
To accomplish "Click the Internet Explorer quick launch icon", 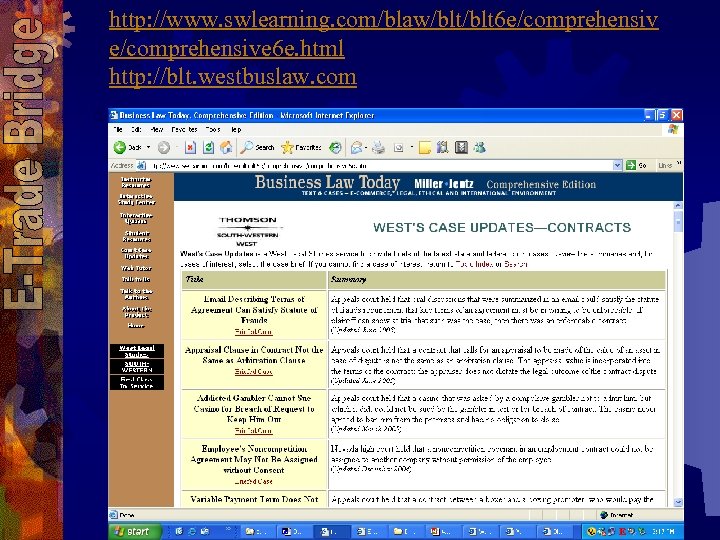I will pos(192,531).
